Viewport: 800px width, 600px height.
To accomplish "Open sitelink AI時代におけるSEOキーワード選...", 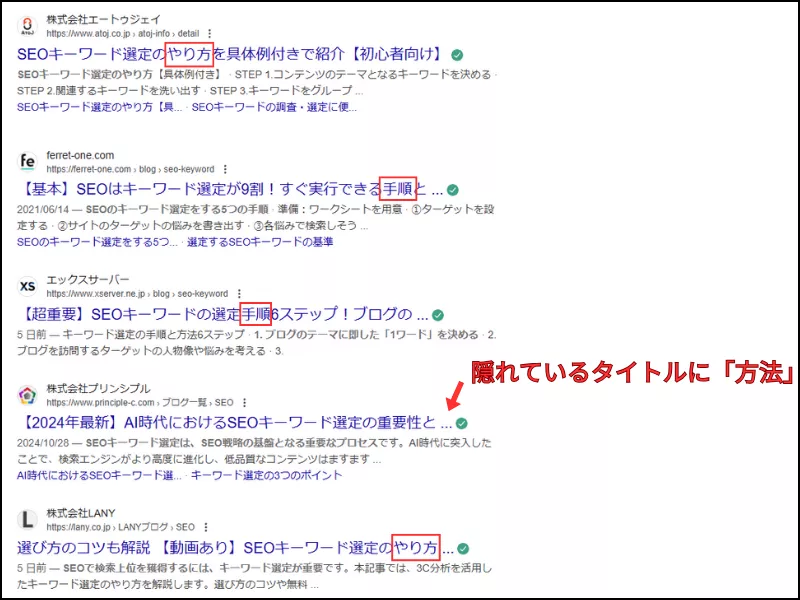I will tap(99, 476).
